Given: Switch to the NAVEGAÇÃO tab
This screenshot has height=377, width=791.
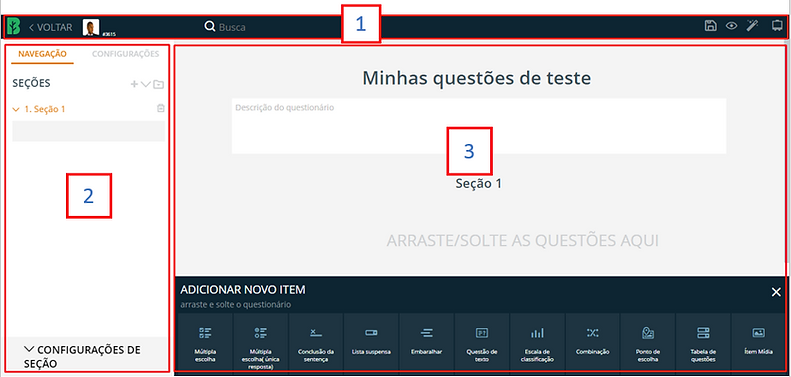Looking at the screenshot, I should pos(42,54).
